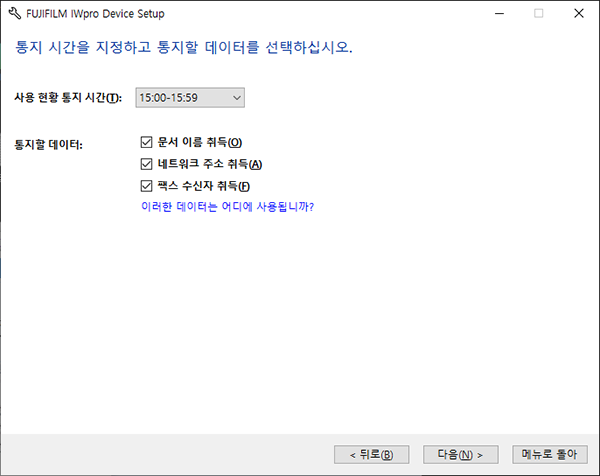The width and height of the screenshot is (600, 476).
Task: Toggle 네트워크 주소 취득(A) checkbox
Action: tap(146, 164)
